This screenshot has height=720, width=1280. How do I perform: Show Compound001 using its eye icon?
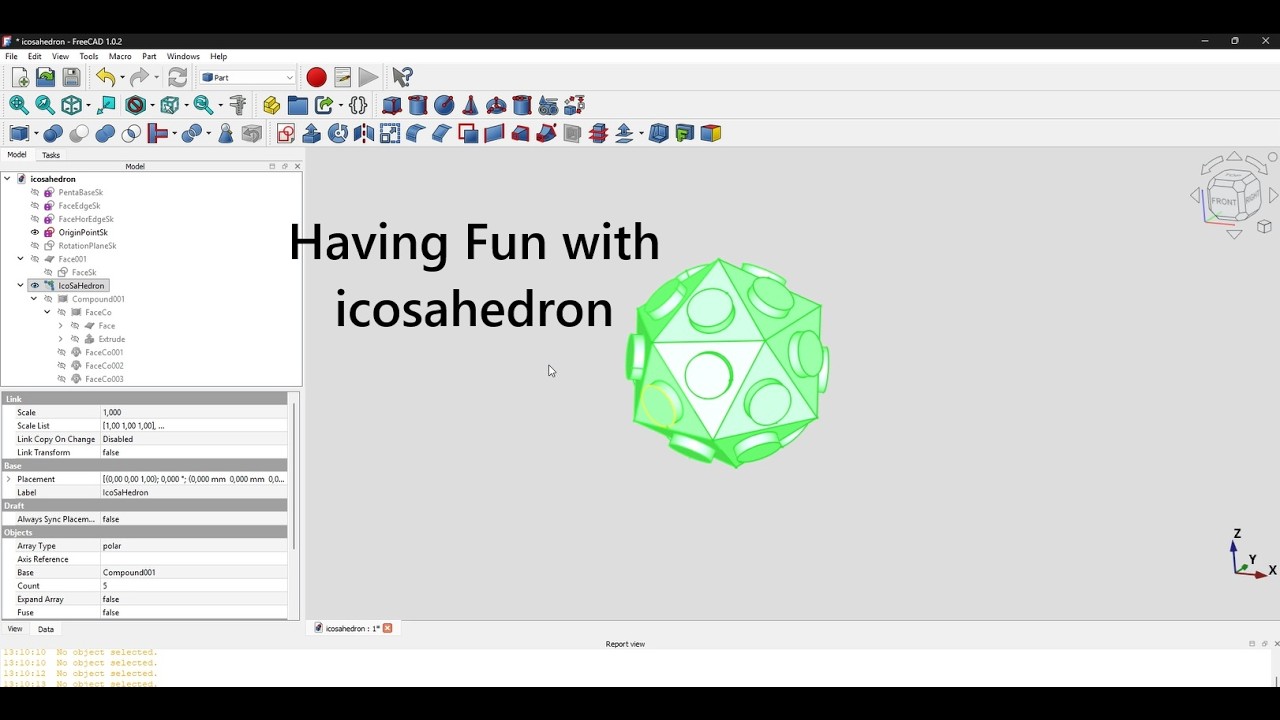pyautogui.click(x=48, y=299)
